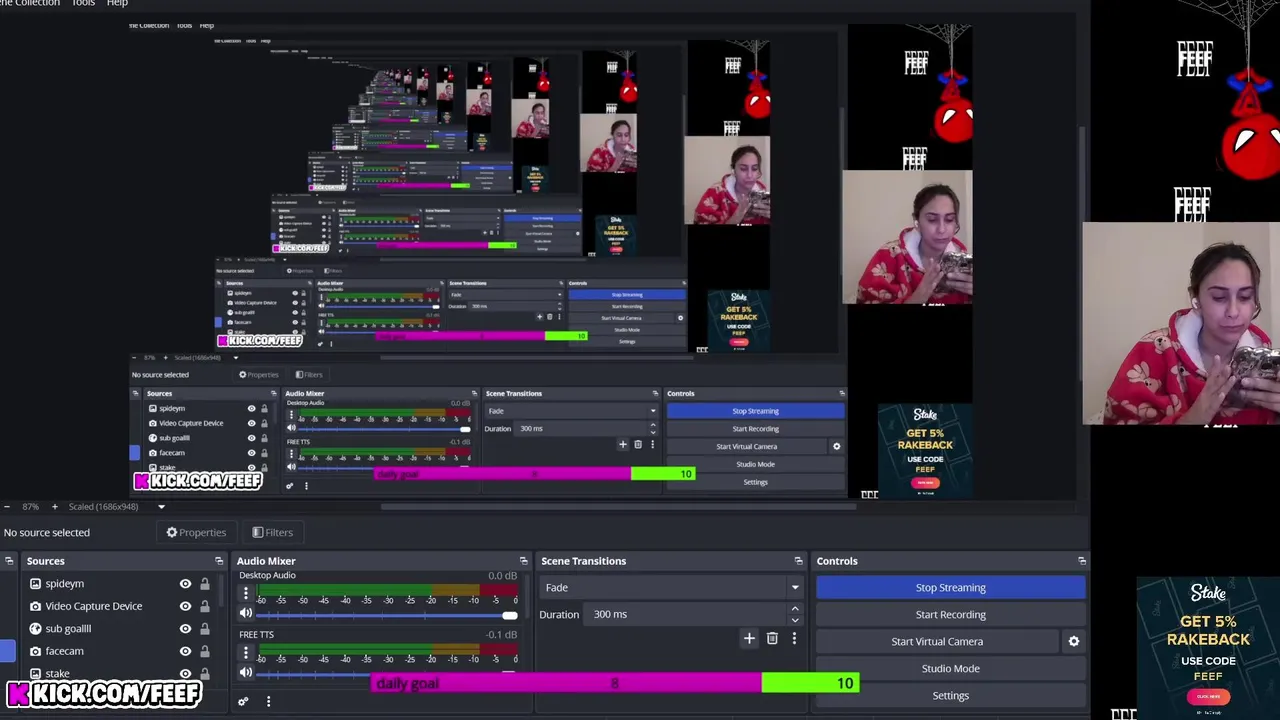Increase transition duration with up arrow

[795, 609]
